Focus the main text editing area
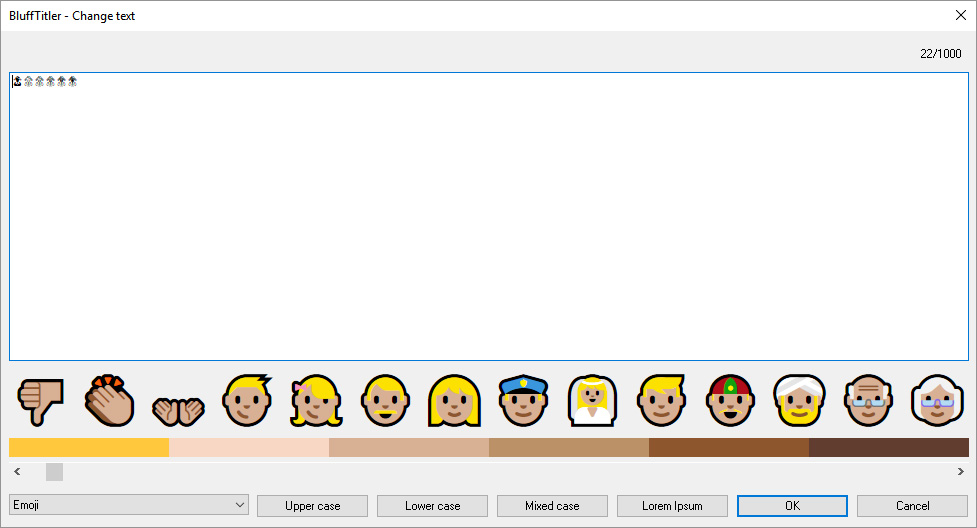 coord(489,216)
